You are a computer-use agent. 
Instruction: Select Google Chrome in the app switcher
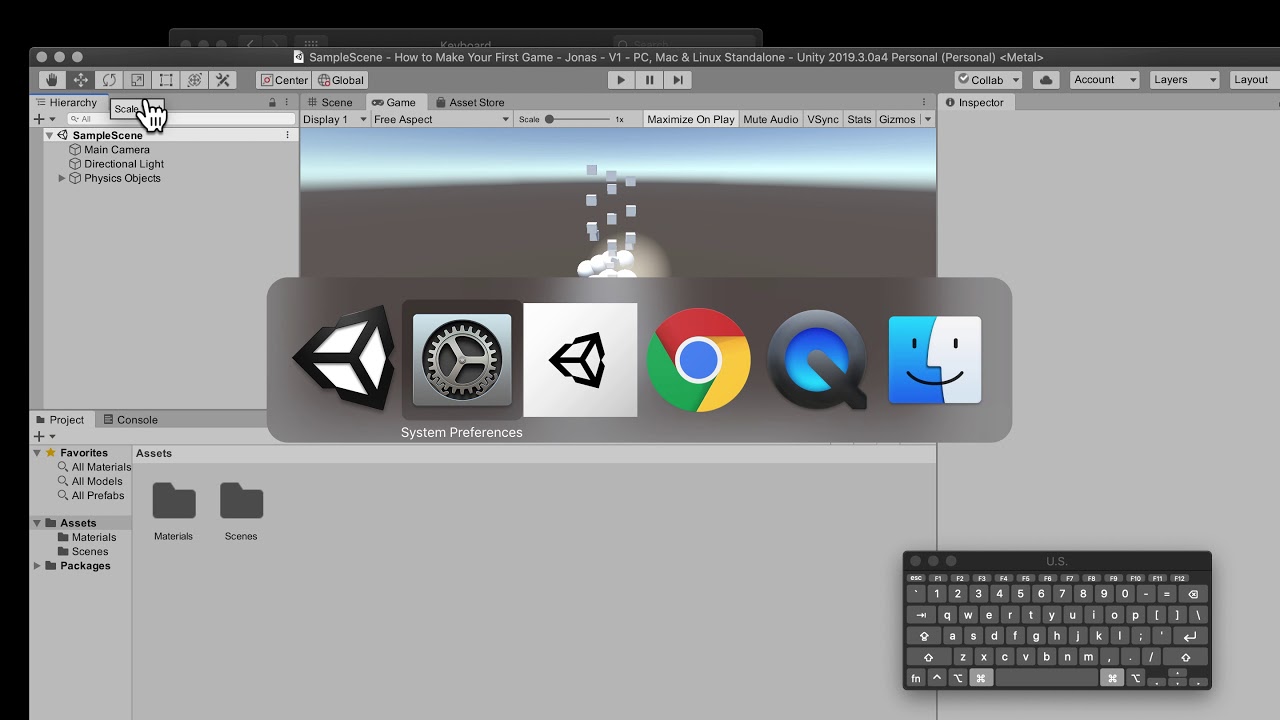click(x=699, y=360)
